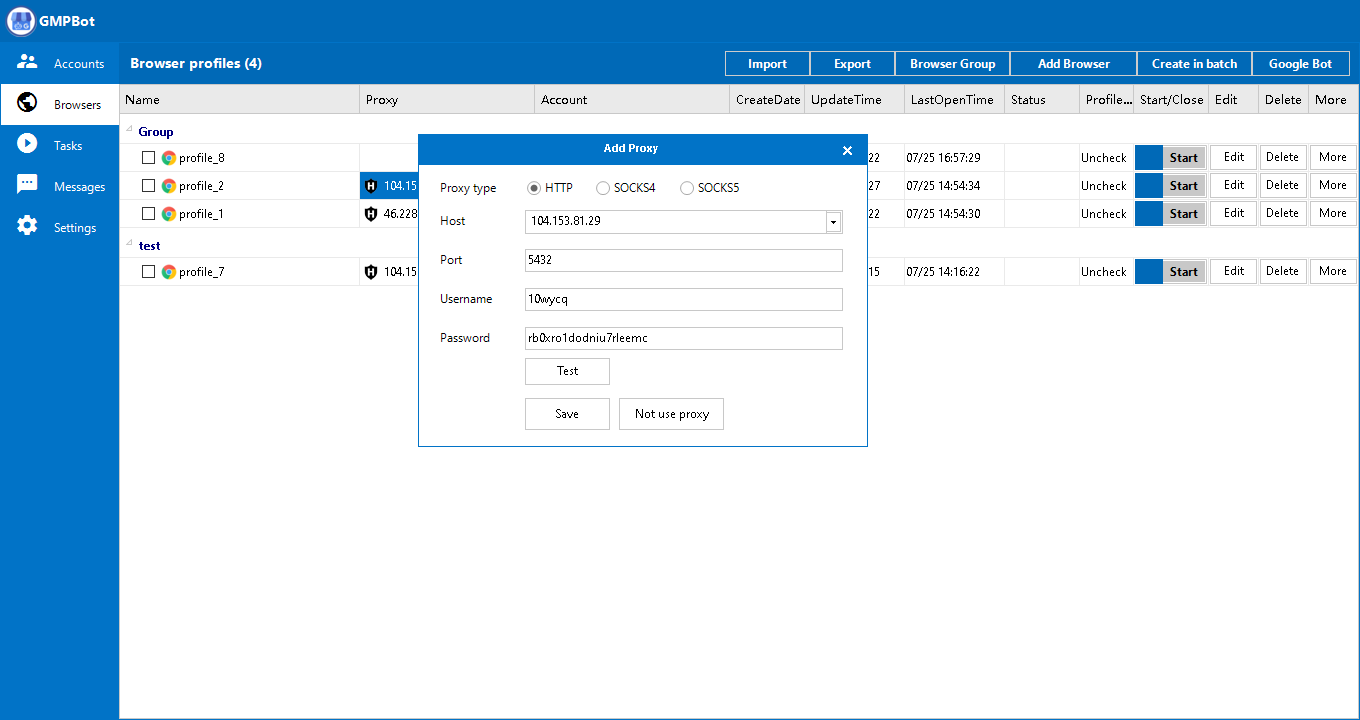Click Chrome icon of profile_2
The image size is (1360, 720).
[169, 186]
